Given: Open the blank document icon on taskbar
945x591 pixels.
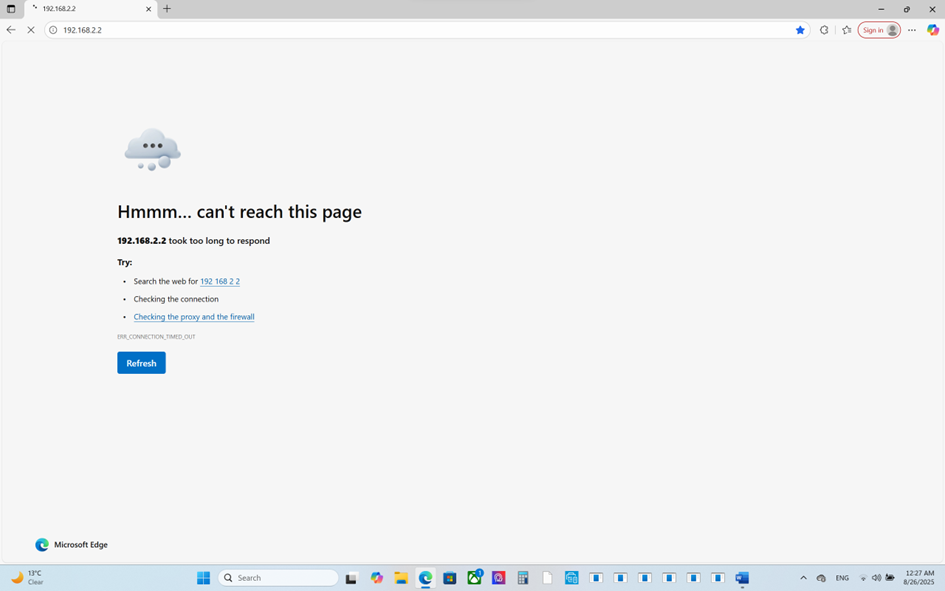Looking at the screenshot, I should [547, 578].
